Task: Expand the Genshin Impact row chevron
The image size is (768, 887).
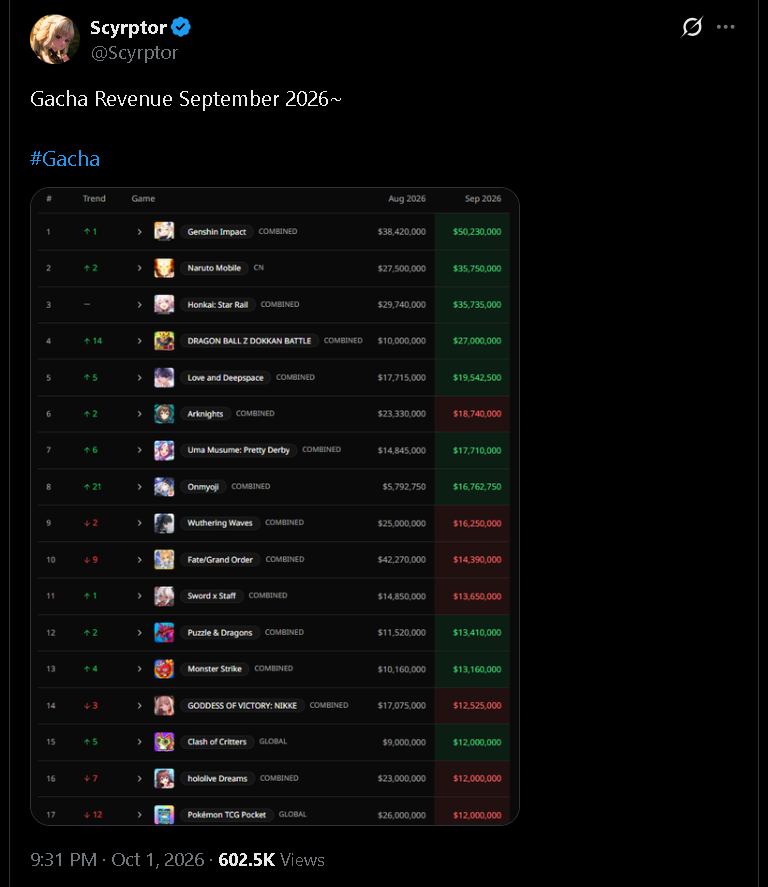Action: click(x=139, y=232)
